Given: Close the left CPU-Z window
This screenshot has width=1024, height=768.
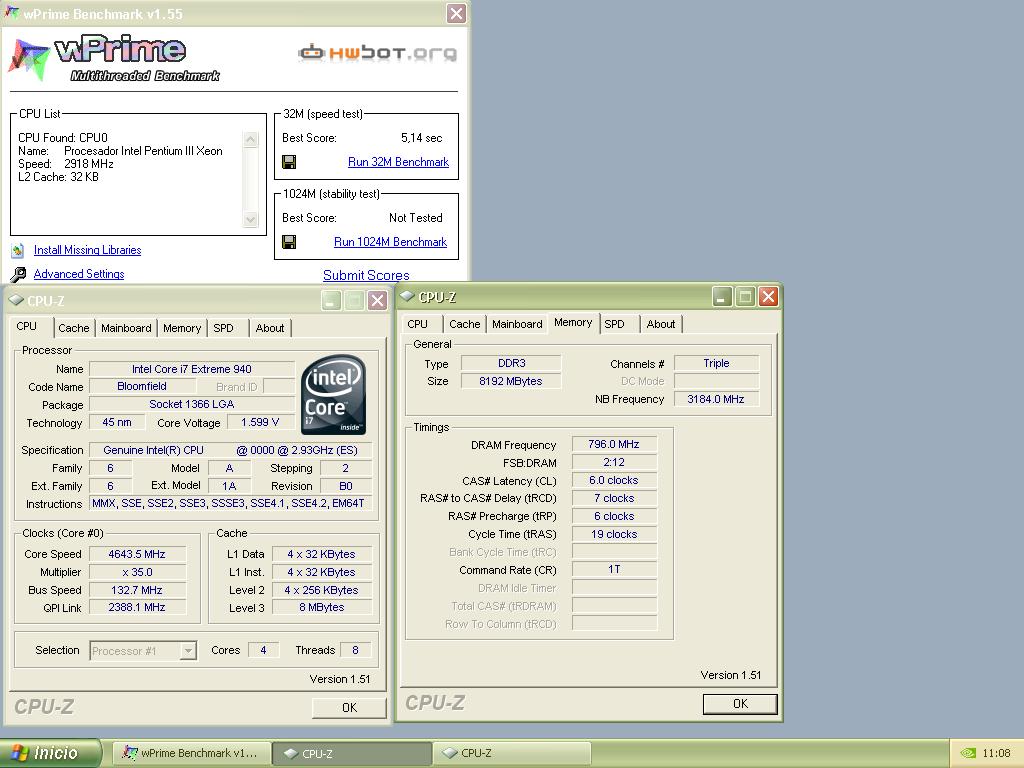Looking at the screenshot, I should pyautogui.click(x=377, y=300).
